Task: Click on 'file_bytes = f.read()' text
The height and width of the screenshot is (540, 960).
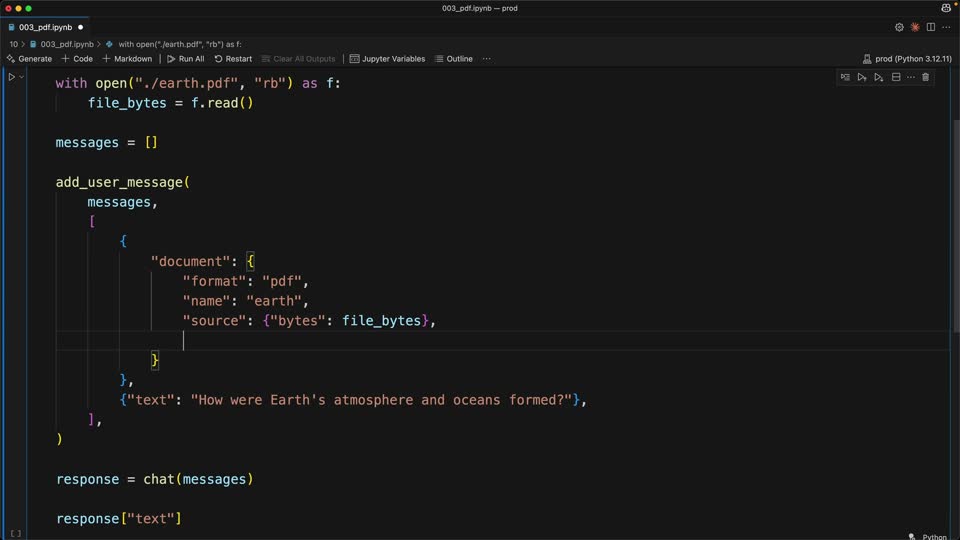Action: [170, 103]
